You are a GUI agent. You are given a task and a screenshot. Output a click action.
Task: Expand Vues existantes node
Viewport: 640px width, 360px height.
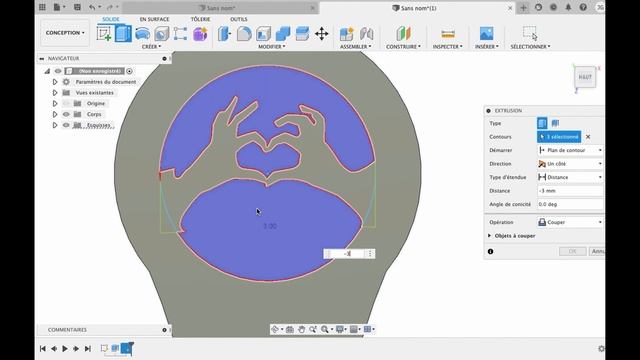55,93
